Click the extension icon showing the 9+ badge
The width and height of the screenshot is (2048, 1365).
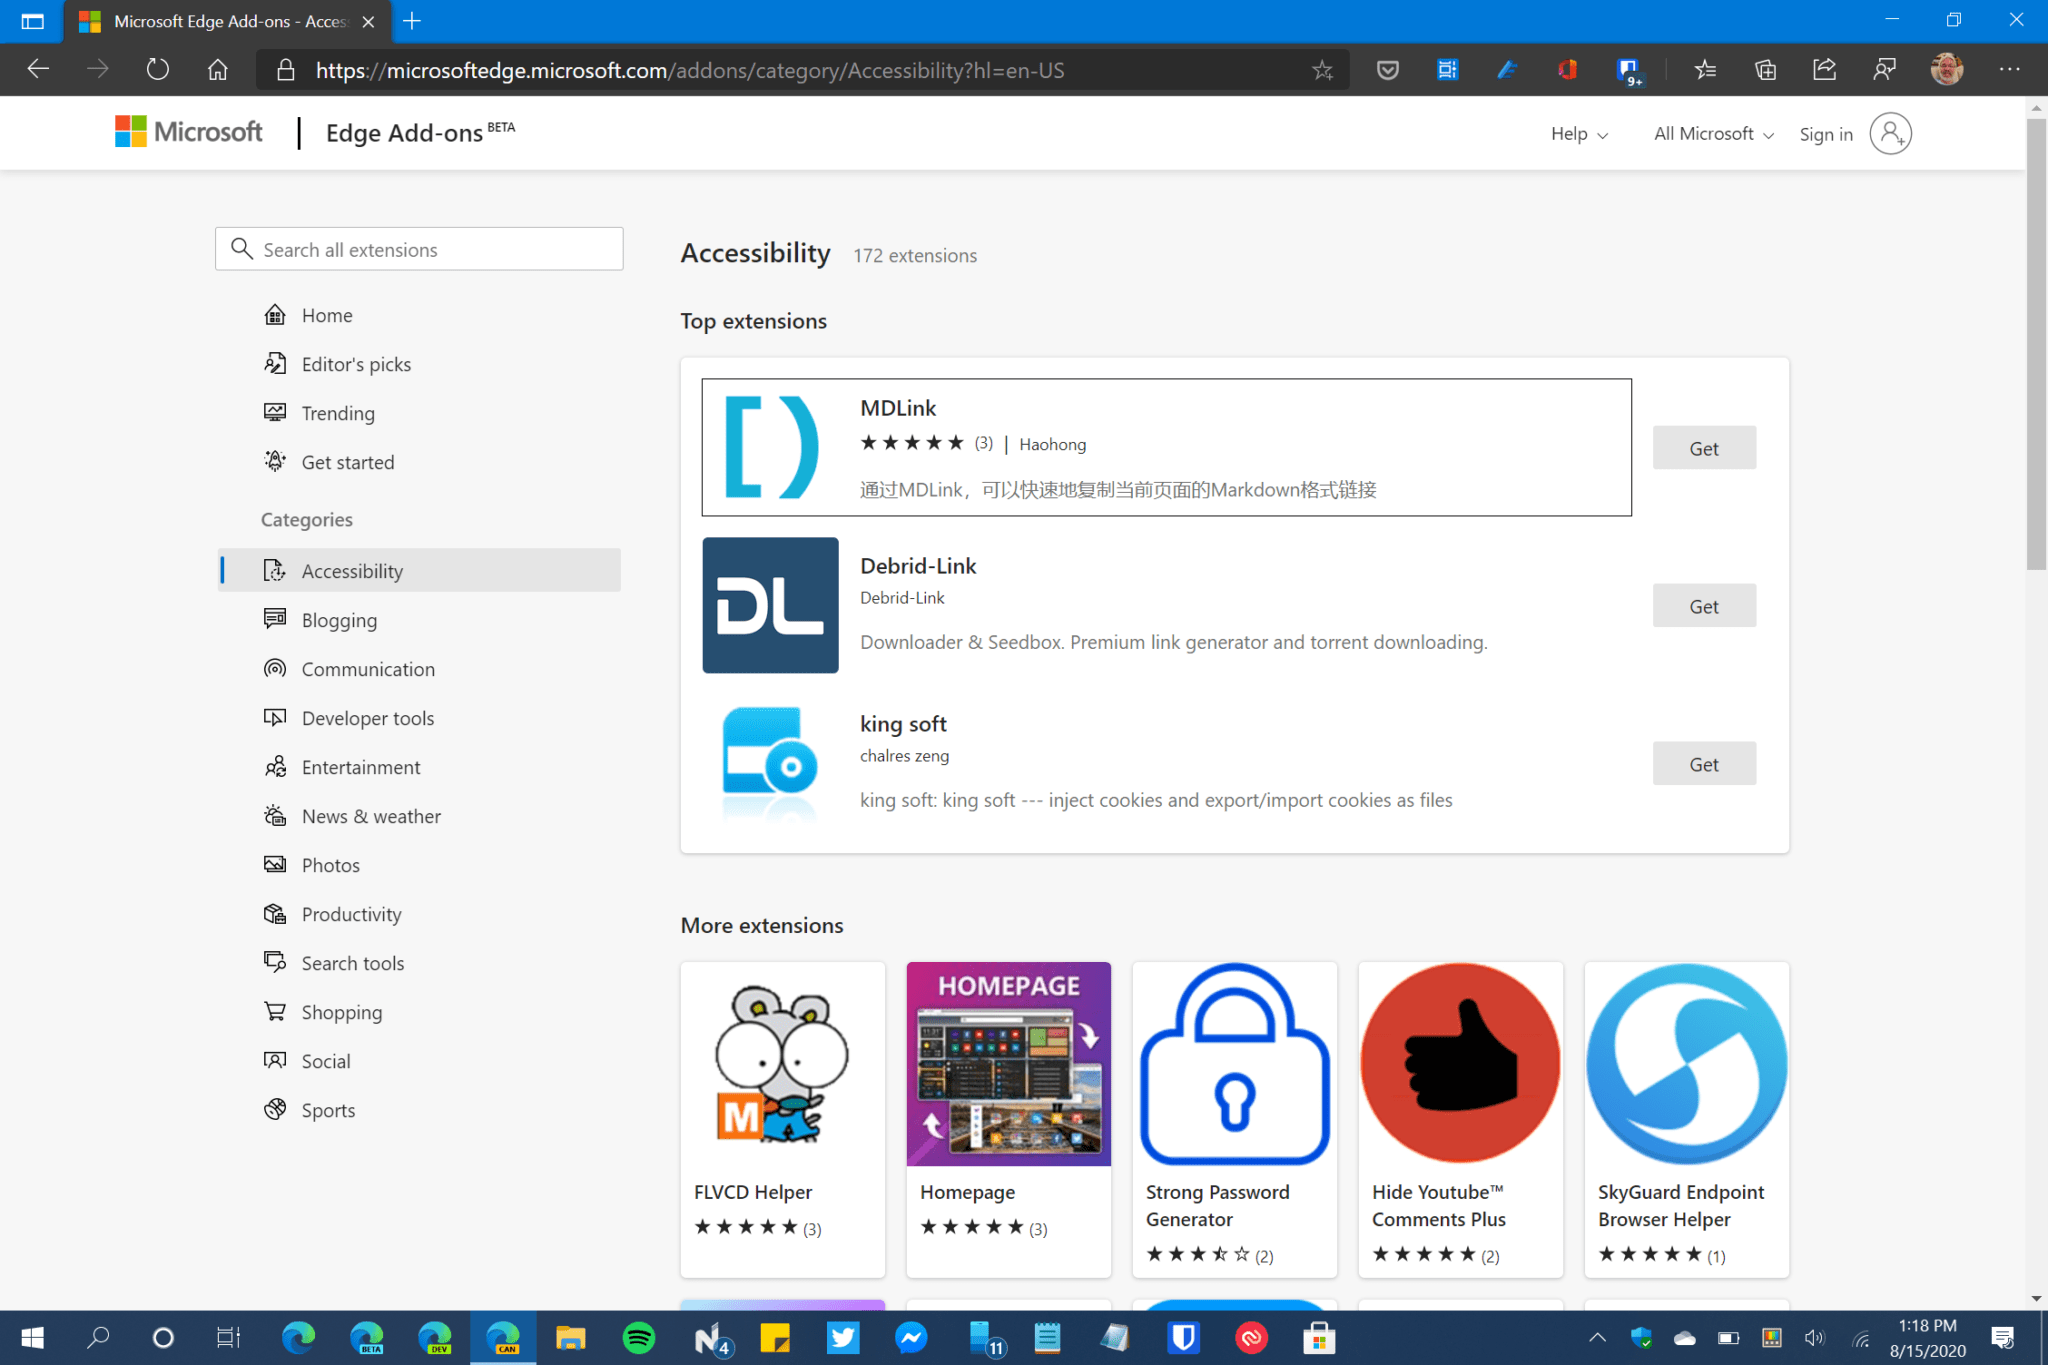pyautogui.click(x=1628, y=69)
